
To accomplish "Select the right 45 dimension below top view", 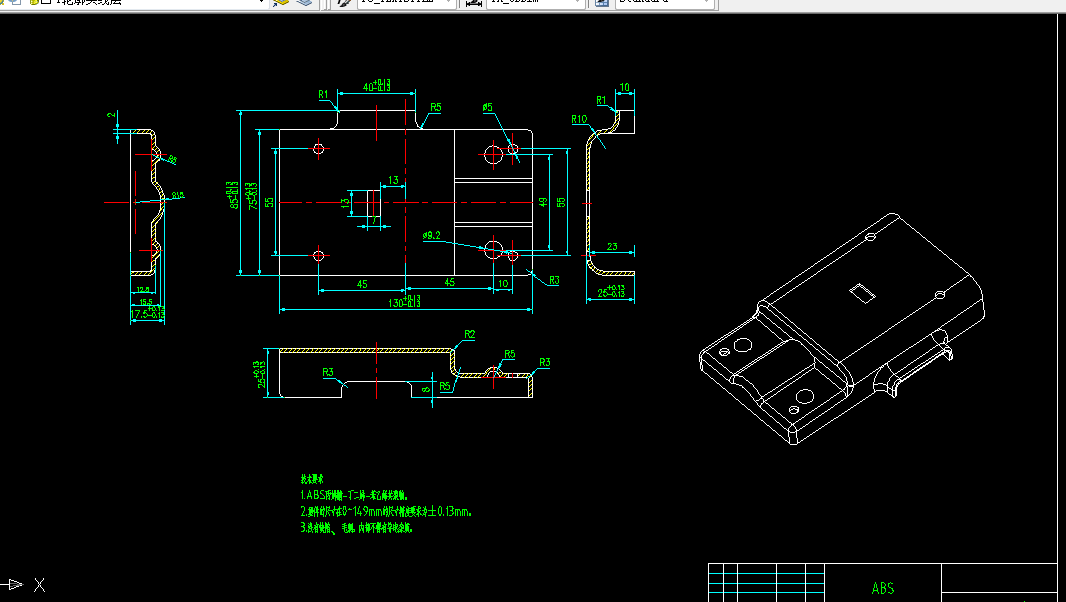I will 449,282.
